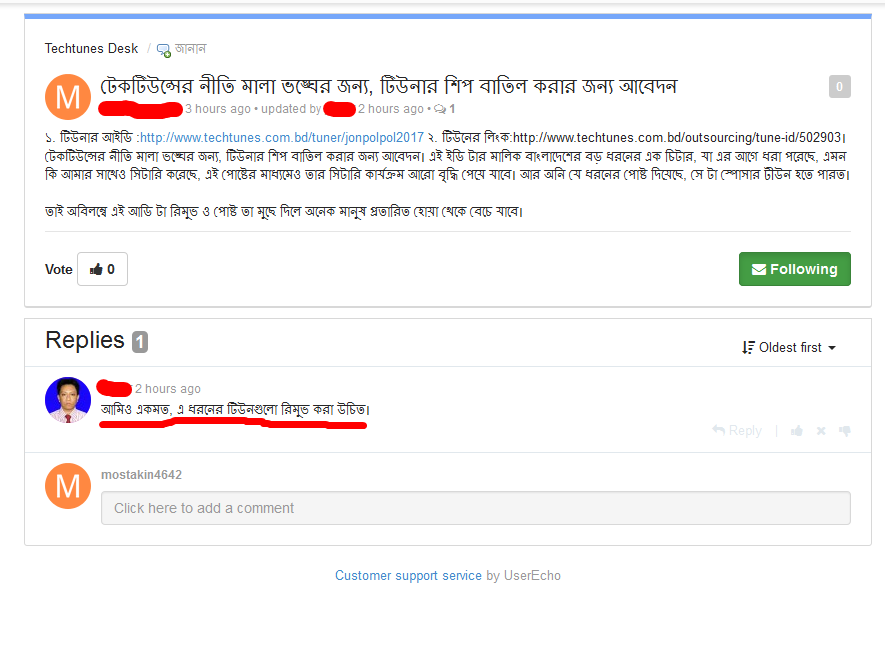
Task: Click Reply under the comment
Action: (737, 431)
